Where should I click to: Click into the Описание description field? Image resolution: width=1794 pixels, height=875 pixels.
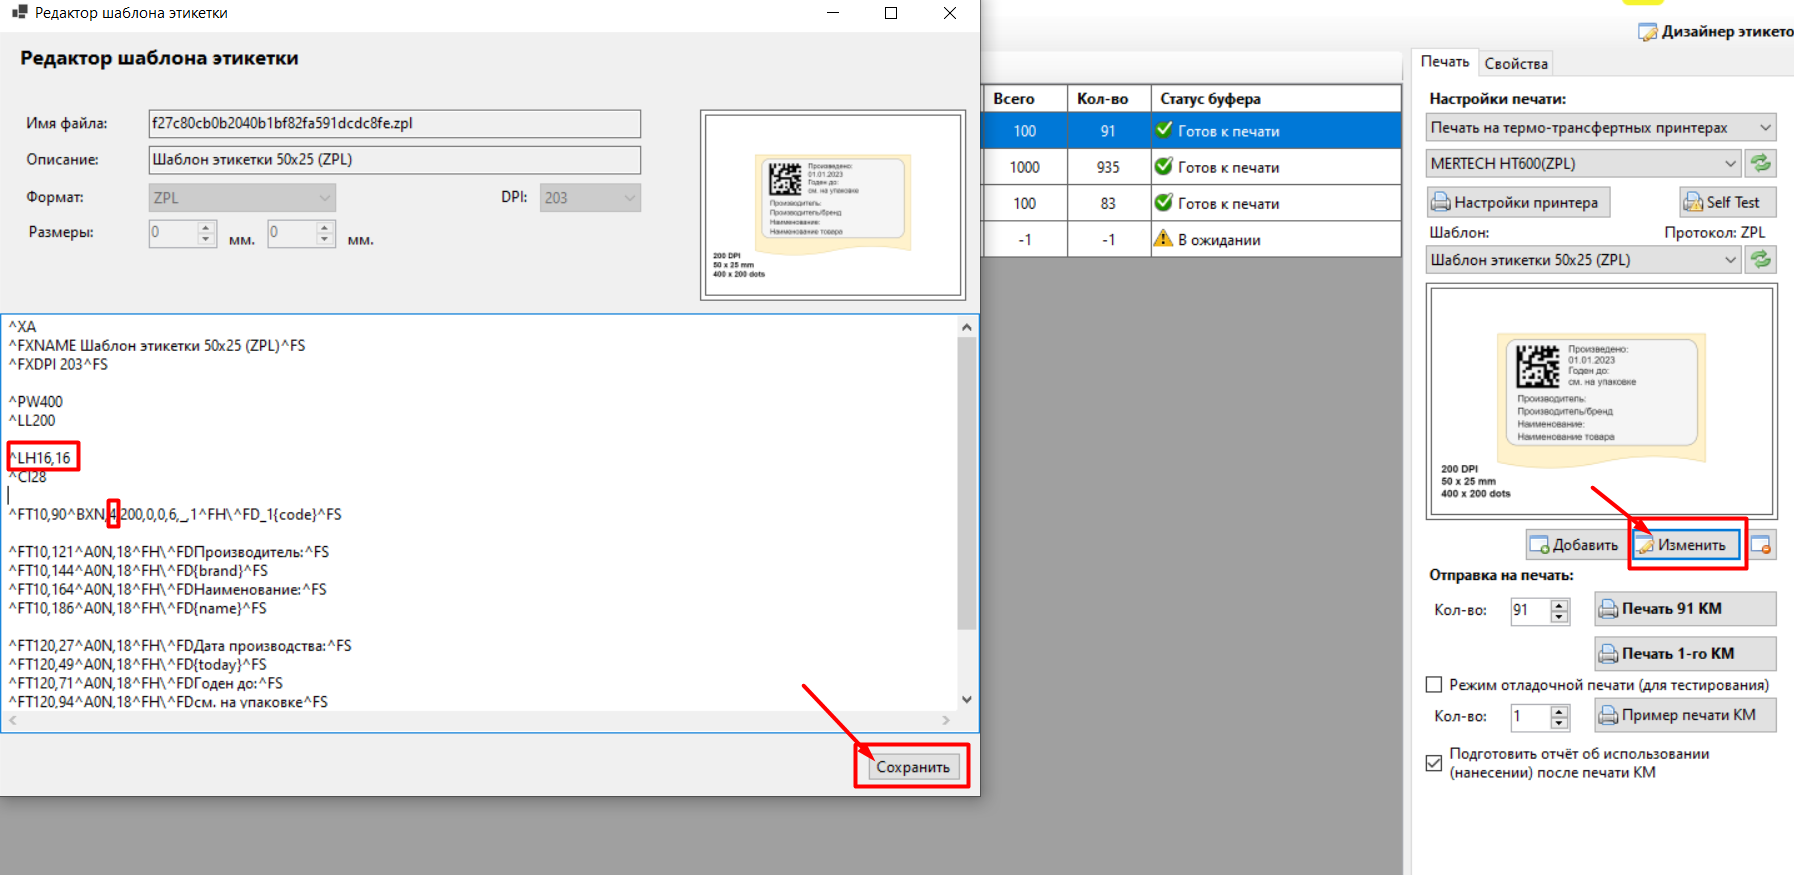pos(394,160)
